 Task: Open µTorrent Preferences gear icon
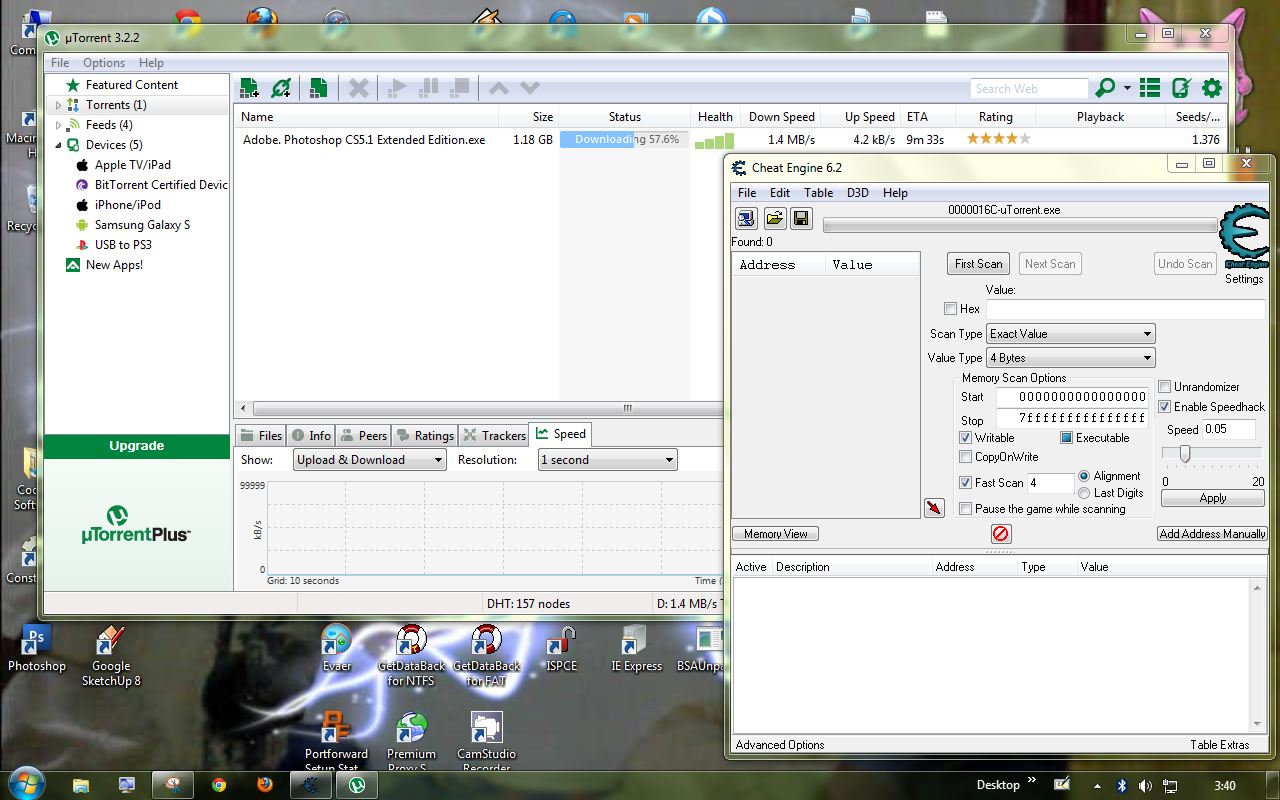point(1212,88)
